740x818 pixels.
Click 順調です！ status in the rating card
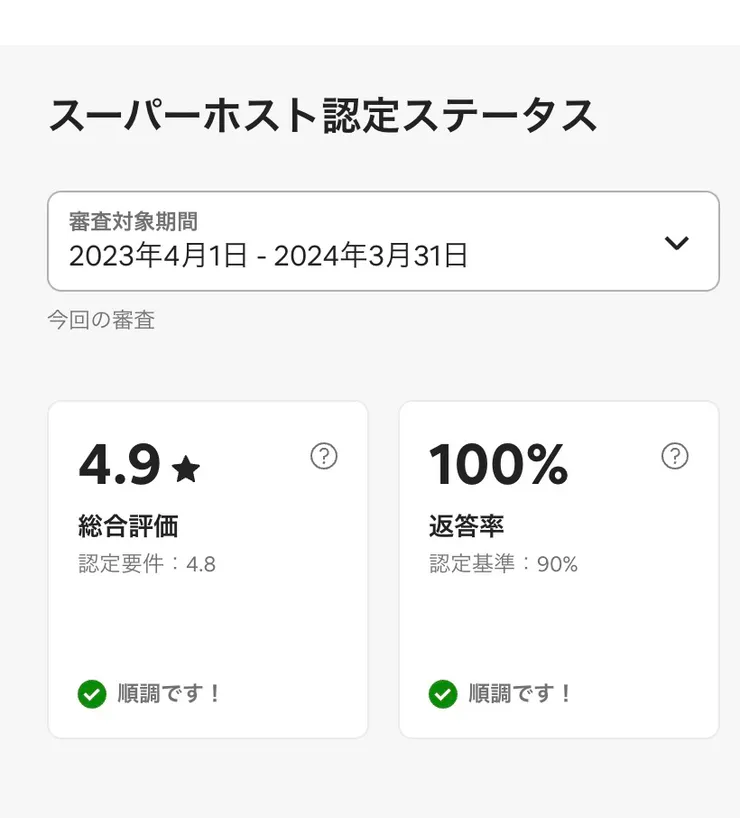(169, 693)
